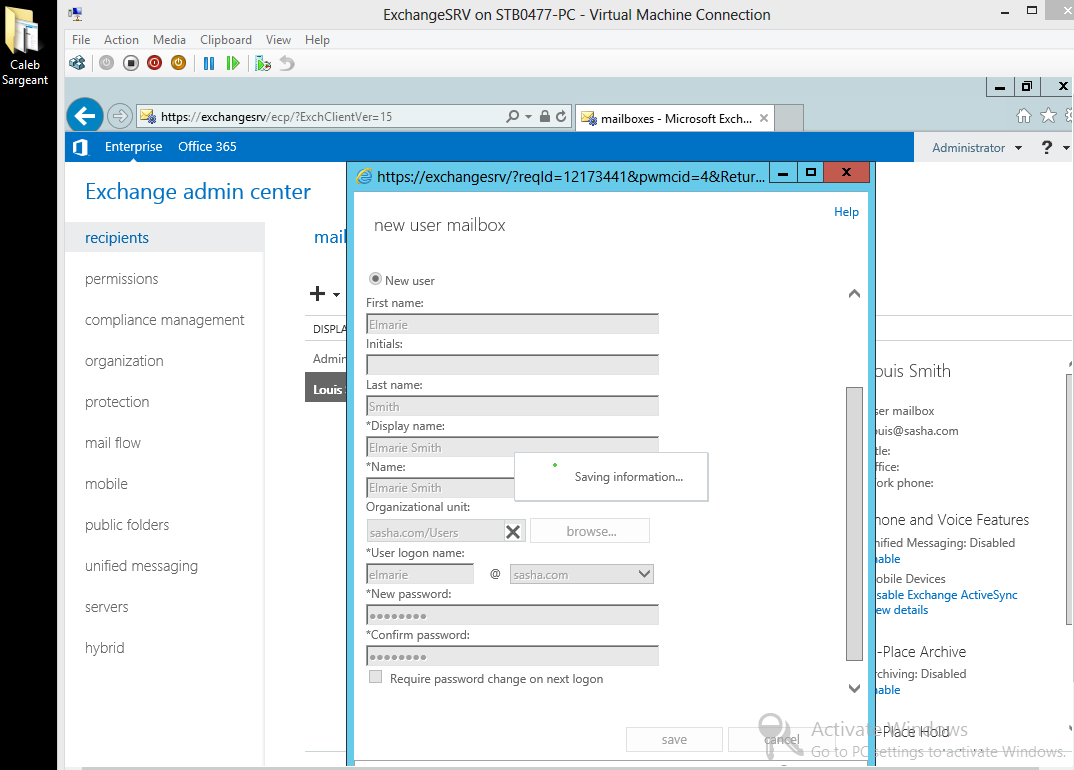Click the red Shut Down toolbar icon
This screenshot has width=1074, height=770.
pos(155,63)
